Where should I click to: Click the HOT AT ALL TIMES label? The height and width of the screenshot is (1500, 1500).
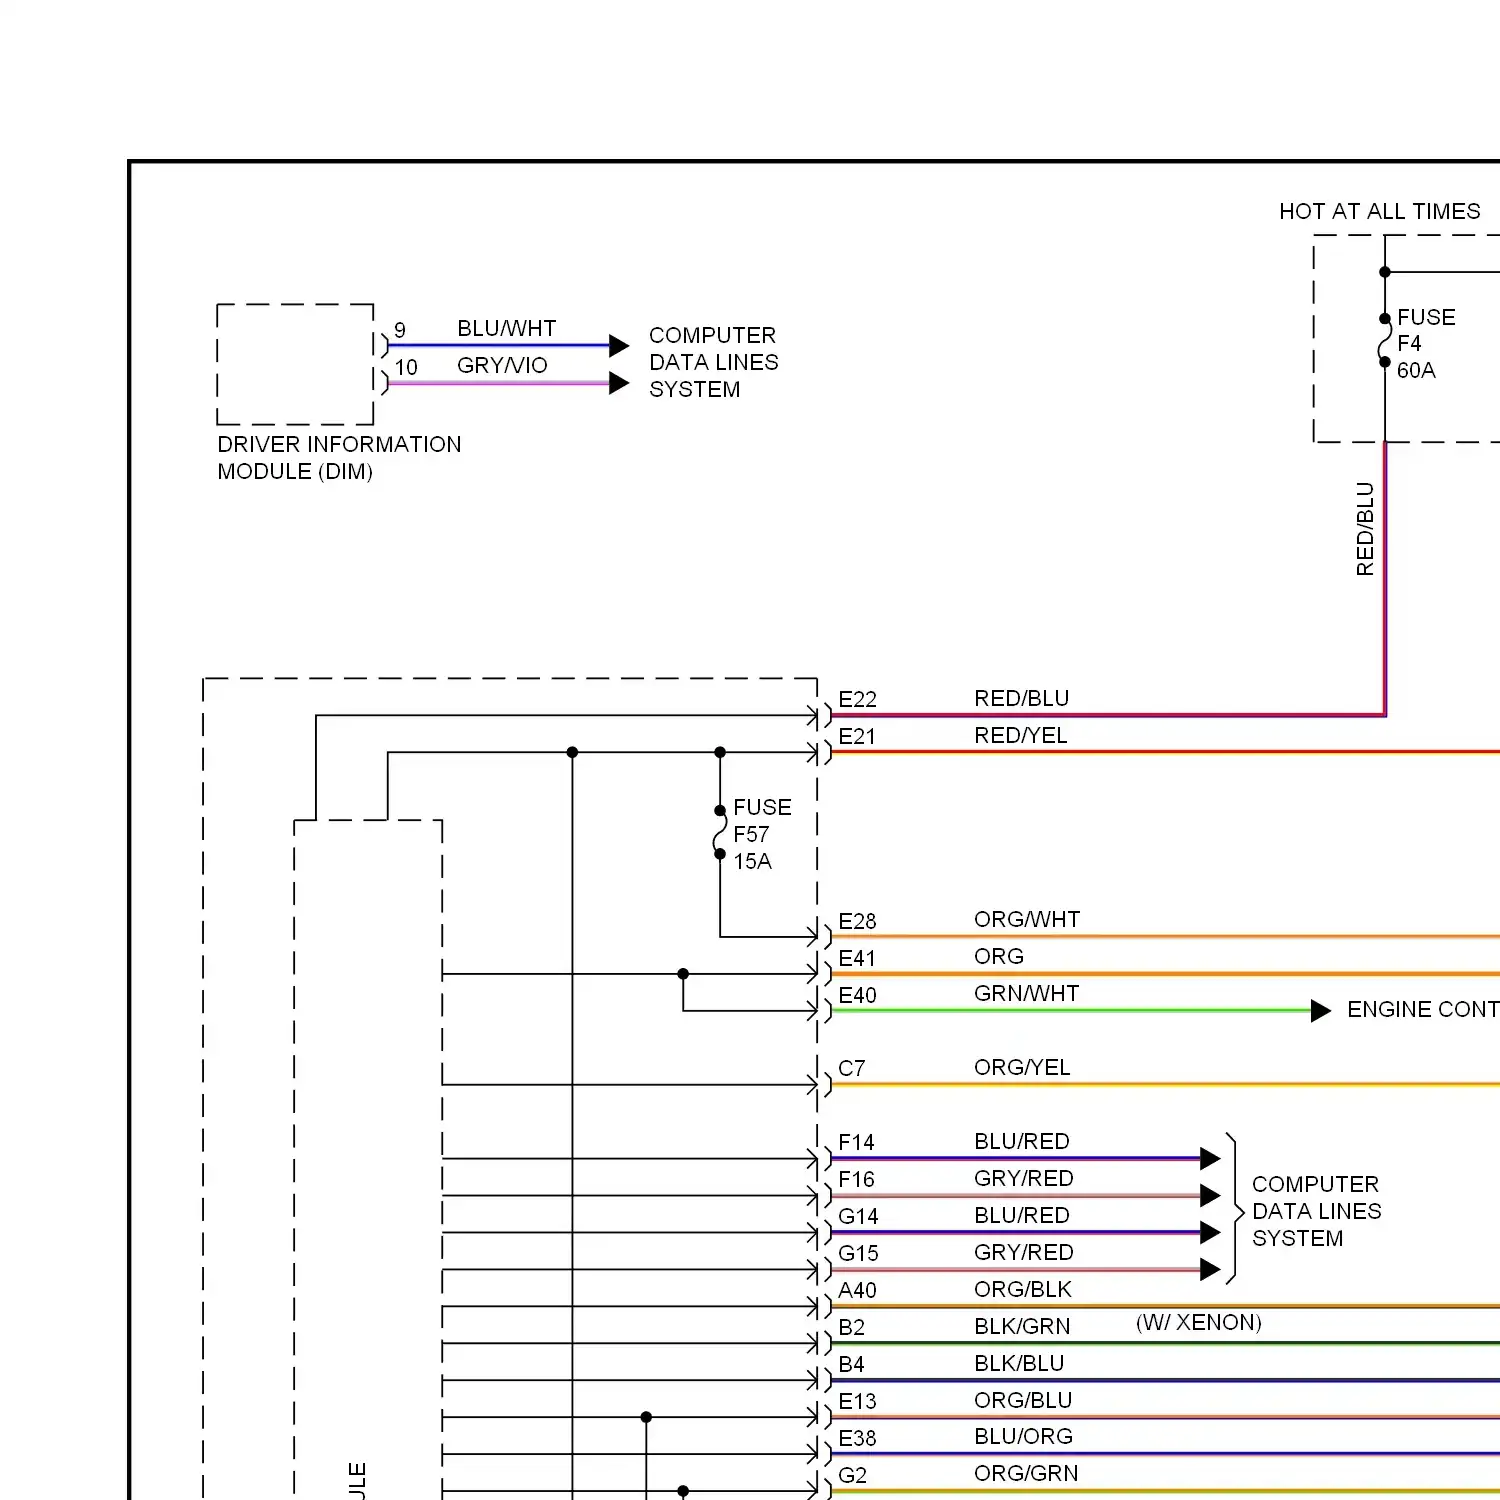pyautogui.click(x=1379, y=211)
